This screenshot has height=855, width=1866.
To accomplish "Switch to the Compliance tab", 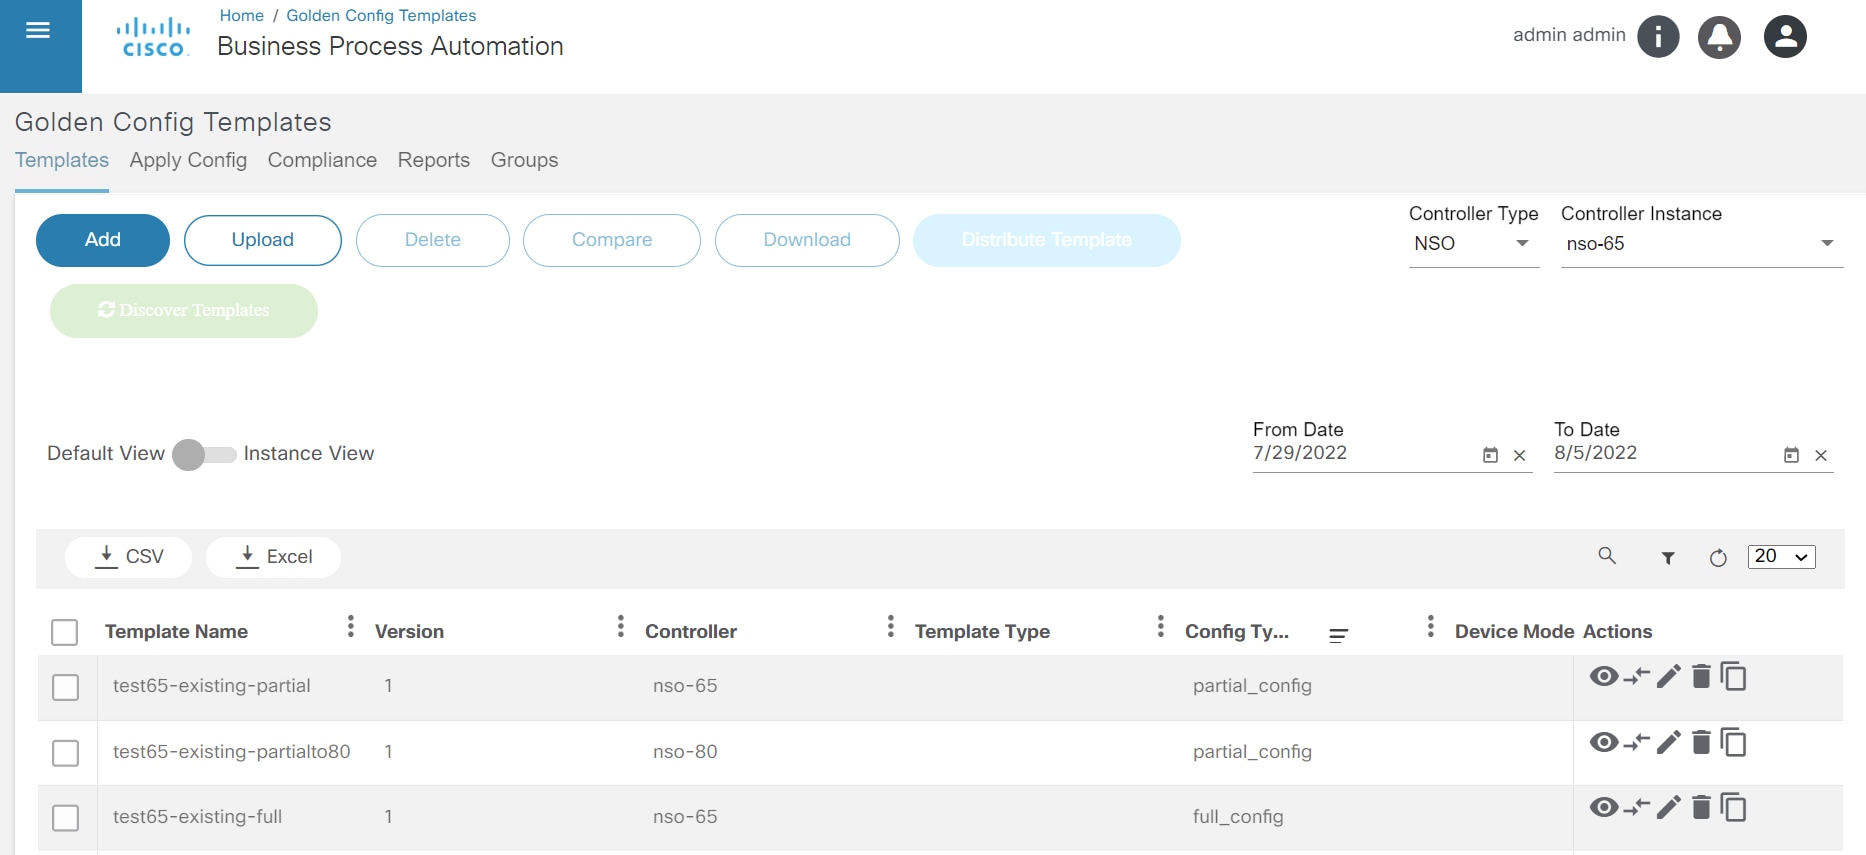I will point(322,161).
